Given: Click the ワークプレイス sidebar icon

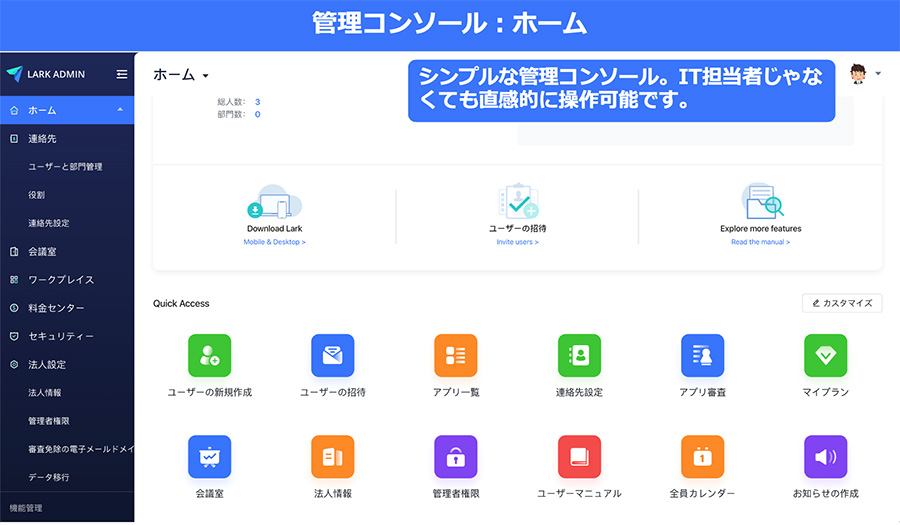Looking at the screenshot, I should pos(14,279).
